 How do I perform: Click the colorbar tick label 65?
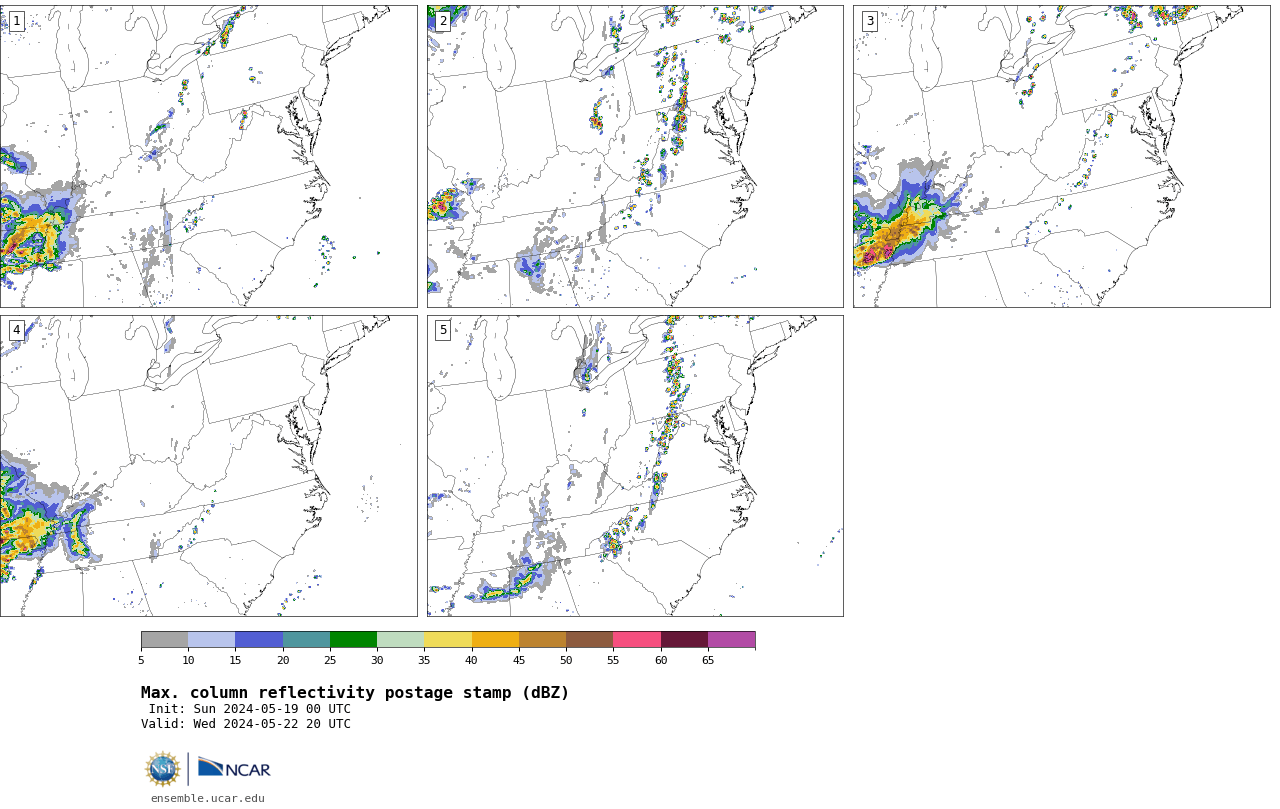(708, 661)
